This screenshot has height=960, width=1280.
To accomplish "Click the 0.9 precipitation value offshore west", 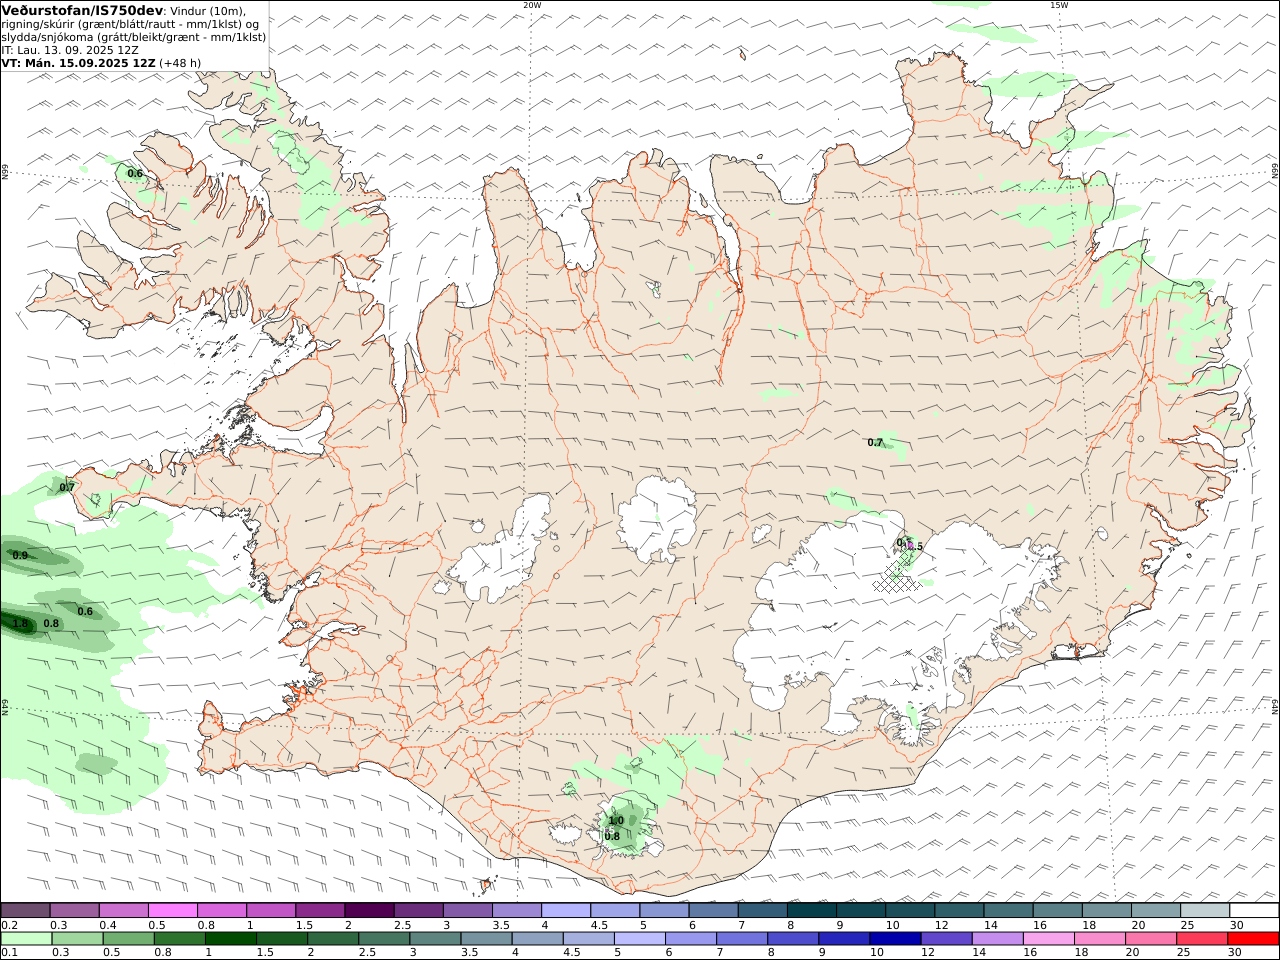I will tap(20, 555).
